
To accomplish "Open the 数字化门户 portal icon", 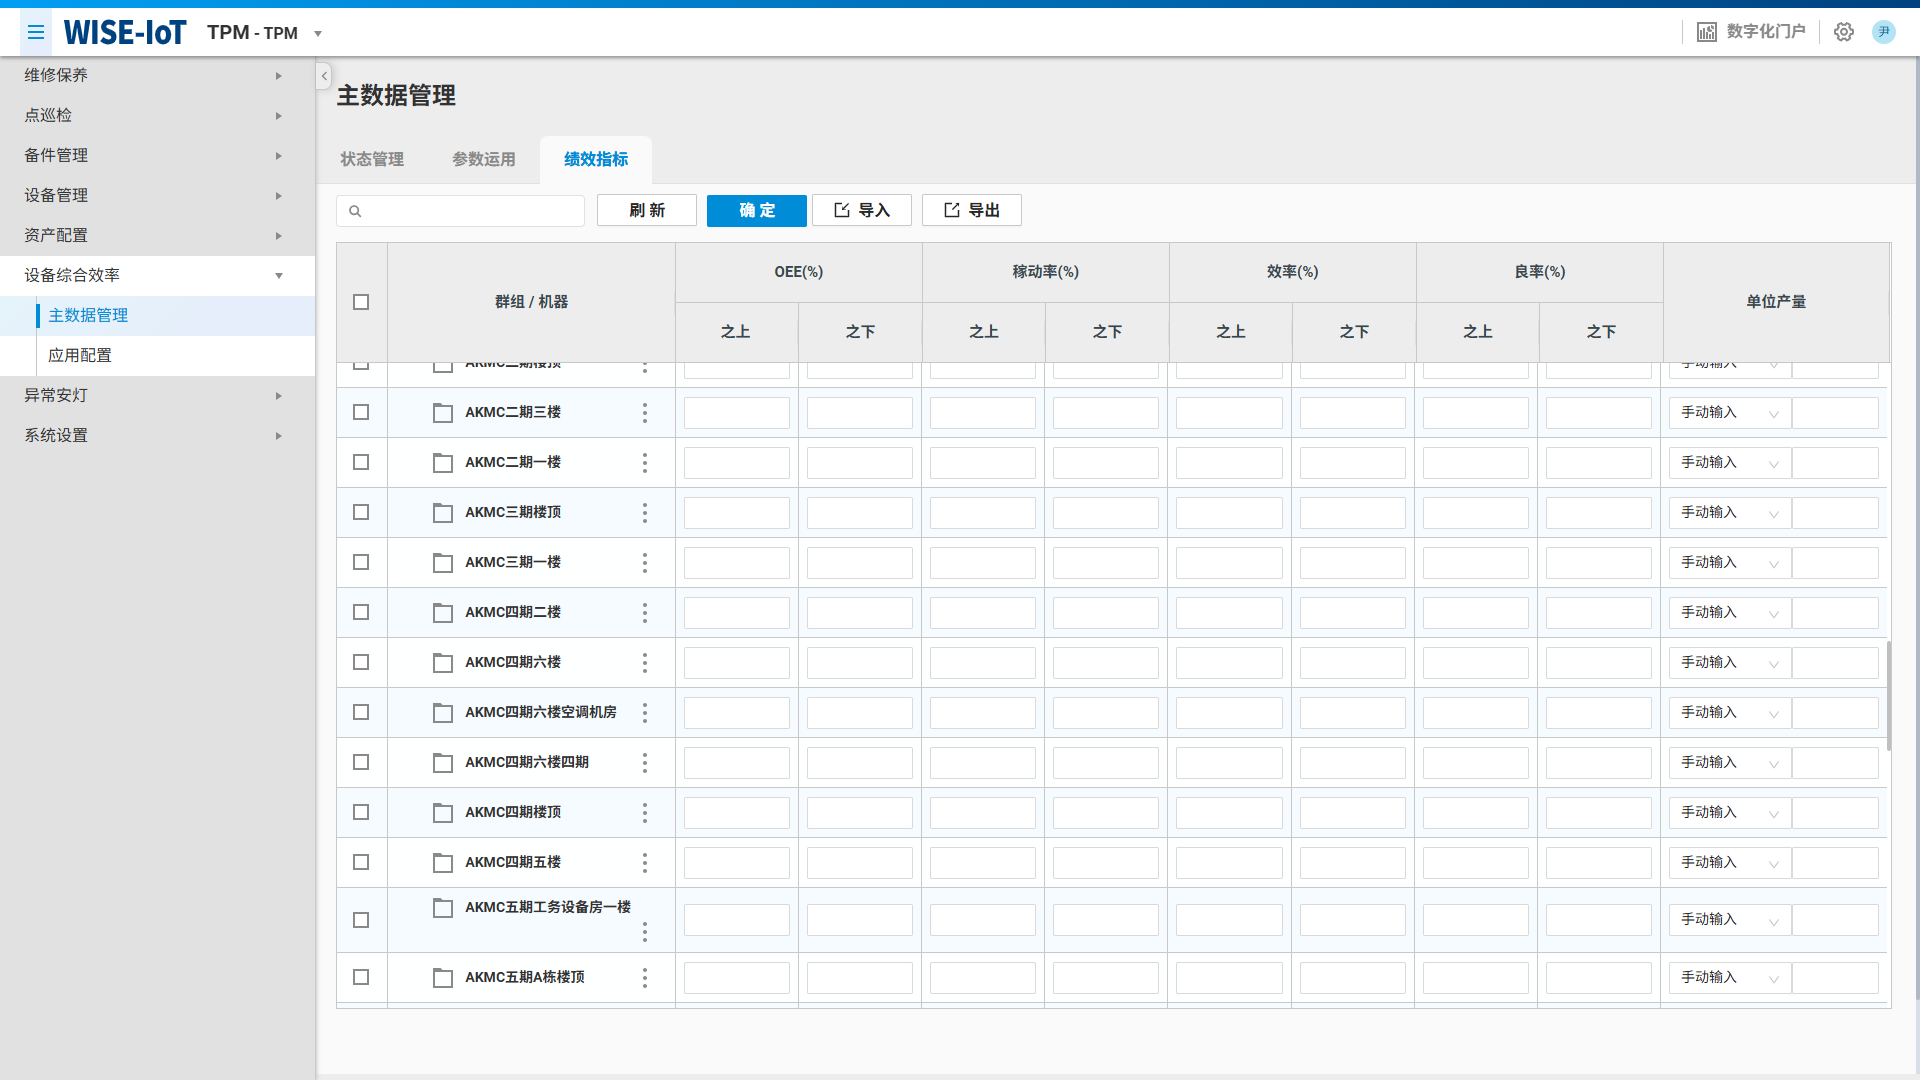I will point(1707,32).
